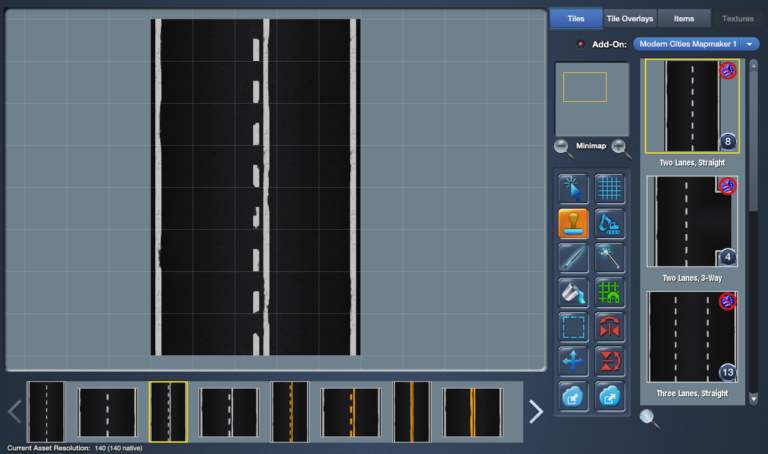Toggle the grid display icon
Image resolution: width=768 pixels, height=454 pixels.
pyautogui.click(x=609, y=188)
